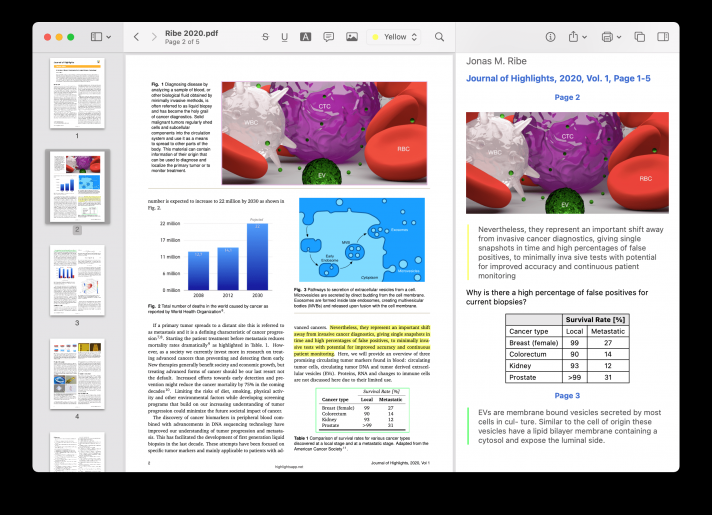Click the copy annotations icon
Viewport: 712px width, 515px height.
[639, 37]
